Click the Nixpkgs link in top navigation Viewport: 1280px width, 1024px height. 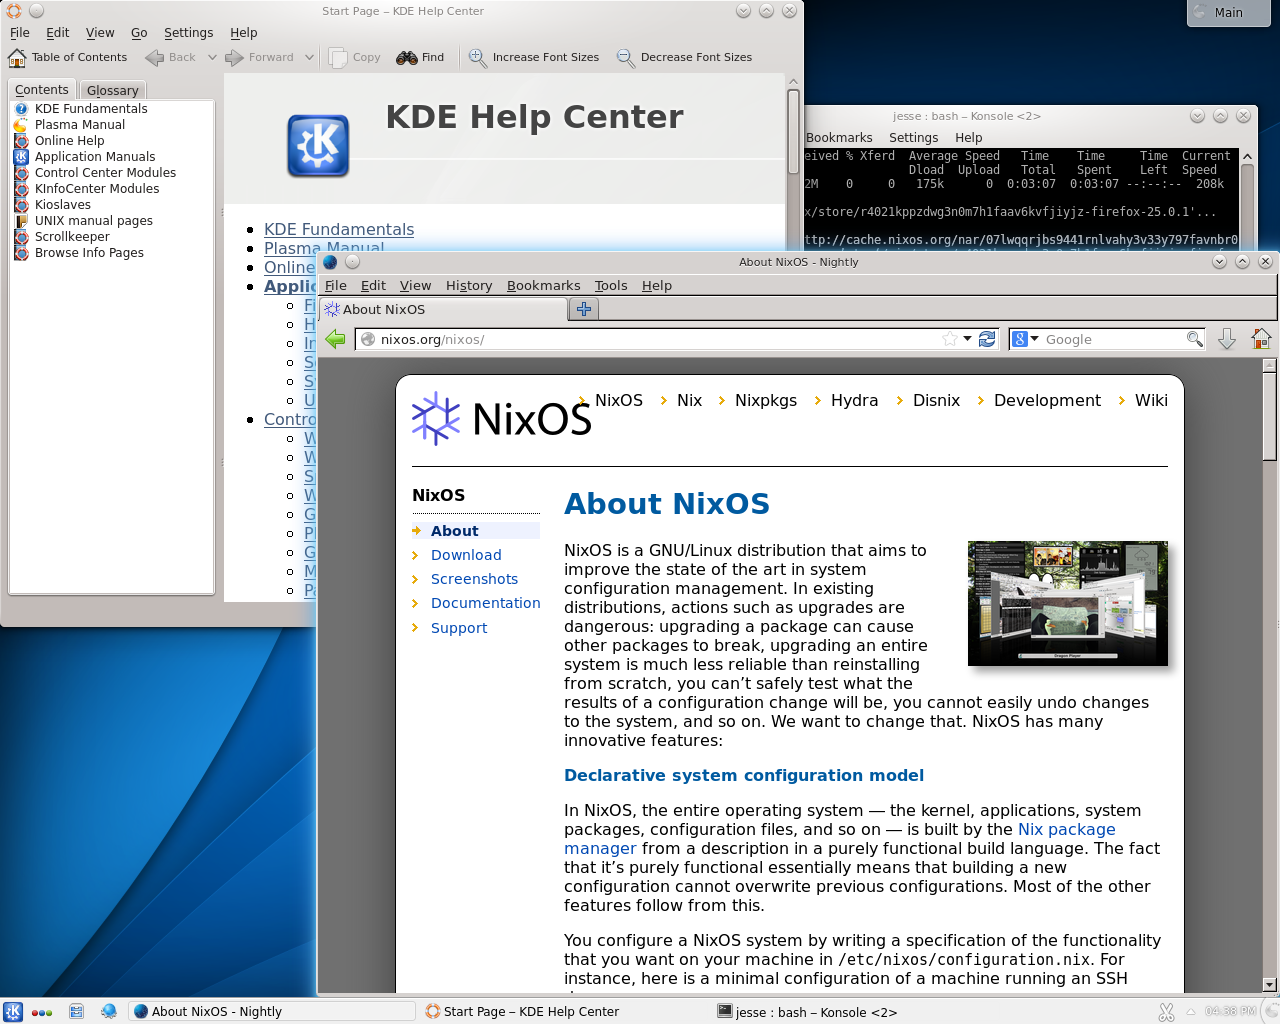[x=766, y=400]
